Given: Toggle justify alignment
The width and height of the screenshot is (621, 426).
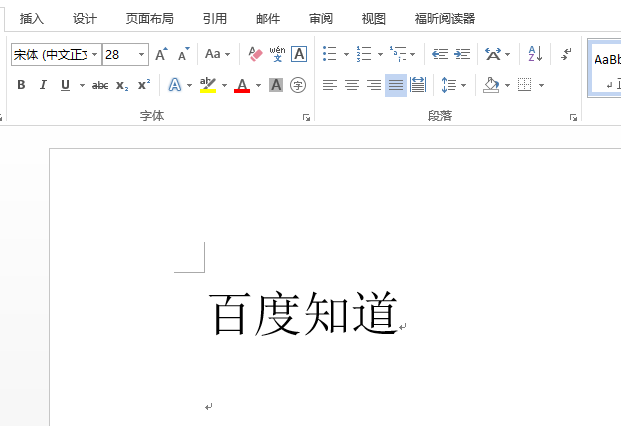Looking at the screenshot, I should [x=396, y=85].
